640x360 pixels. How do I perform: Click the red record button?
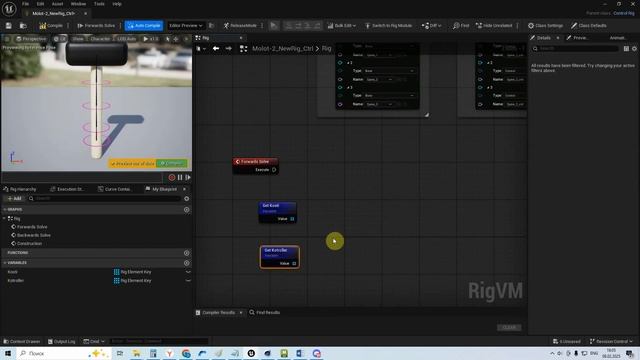pos(172,177)
